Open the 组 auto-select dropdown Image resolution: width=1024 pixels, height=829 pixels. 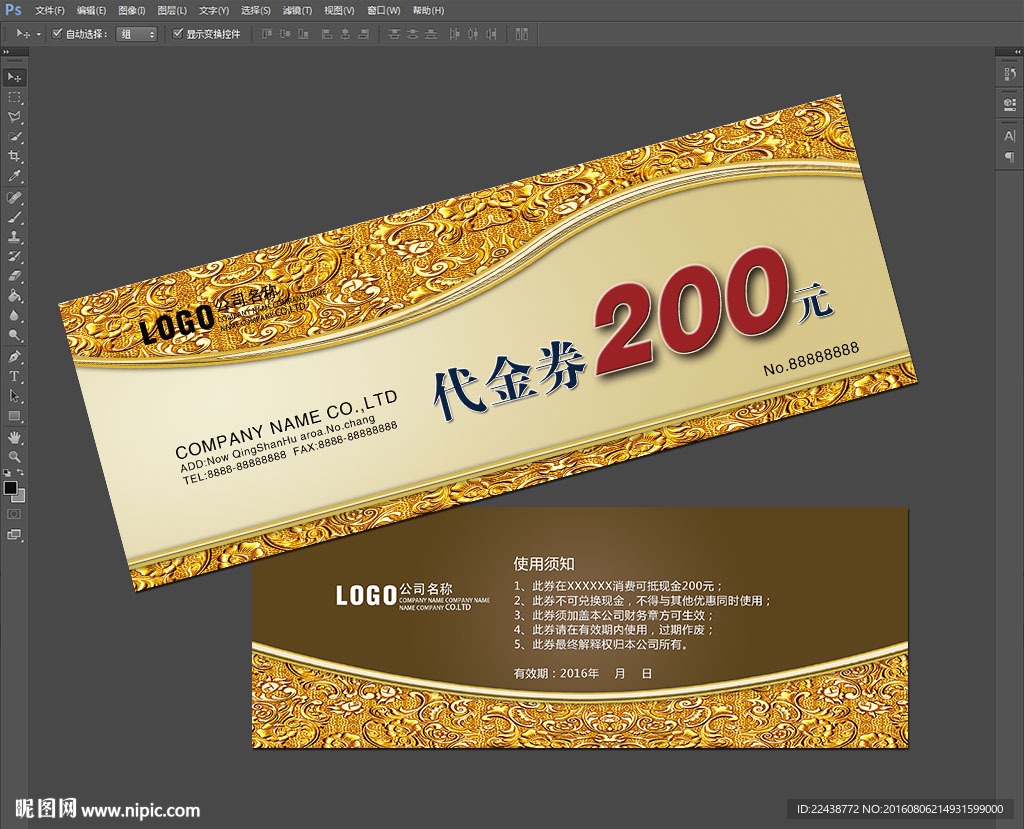click(136, 34)
